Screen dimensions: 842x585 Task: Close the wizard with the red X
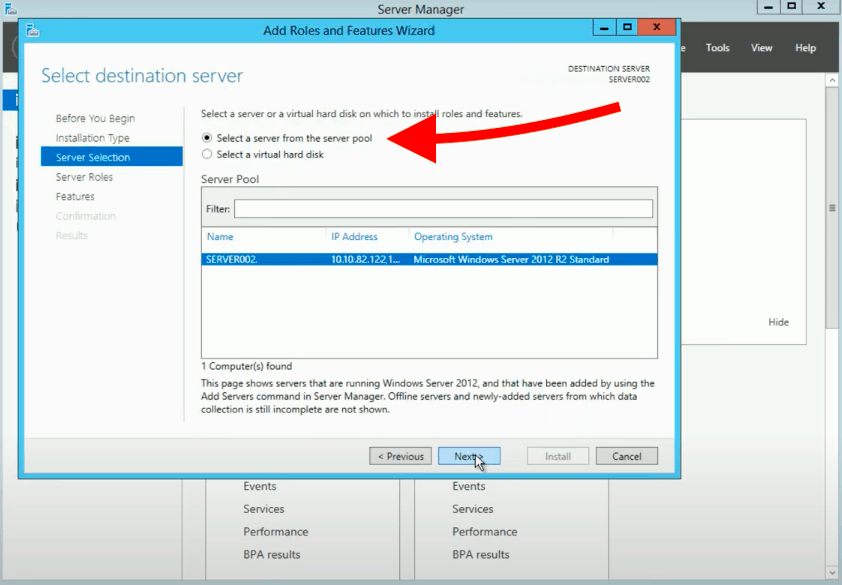point(656,27)
